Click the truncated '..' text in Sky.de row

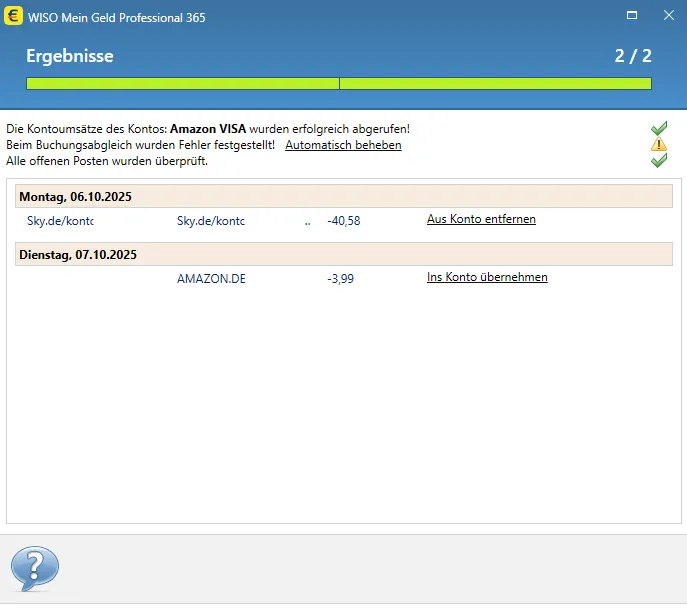(x=307, y=221)
